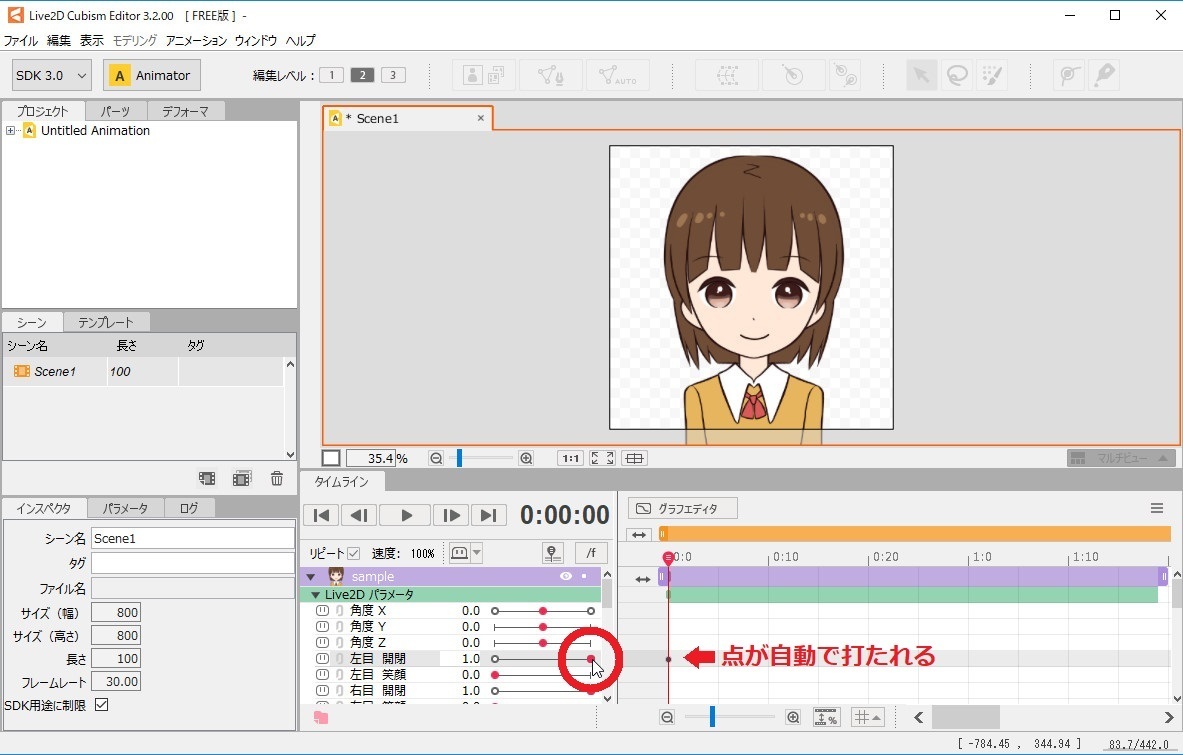Select the arrow selection tool
Viewport: 1183px width, 755px height.
921,75
